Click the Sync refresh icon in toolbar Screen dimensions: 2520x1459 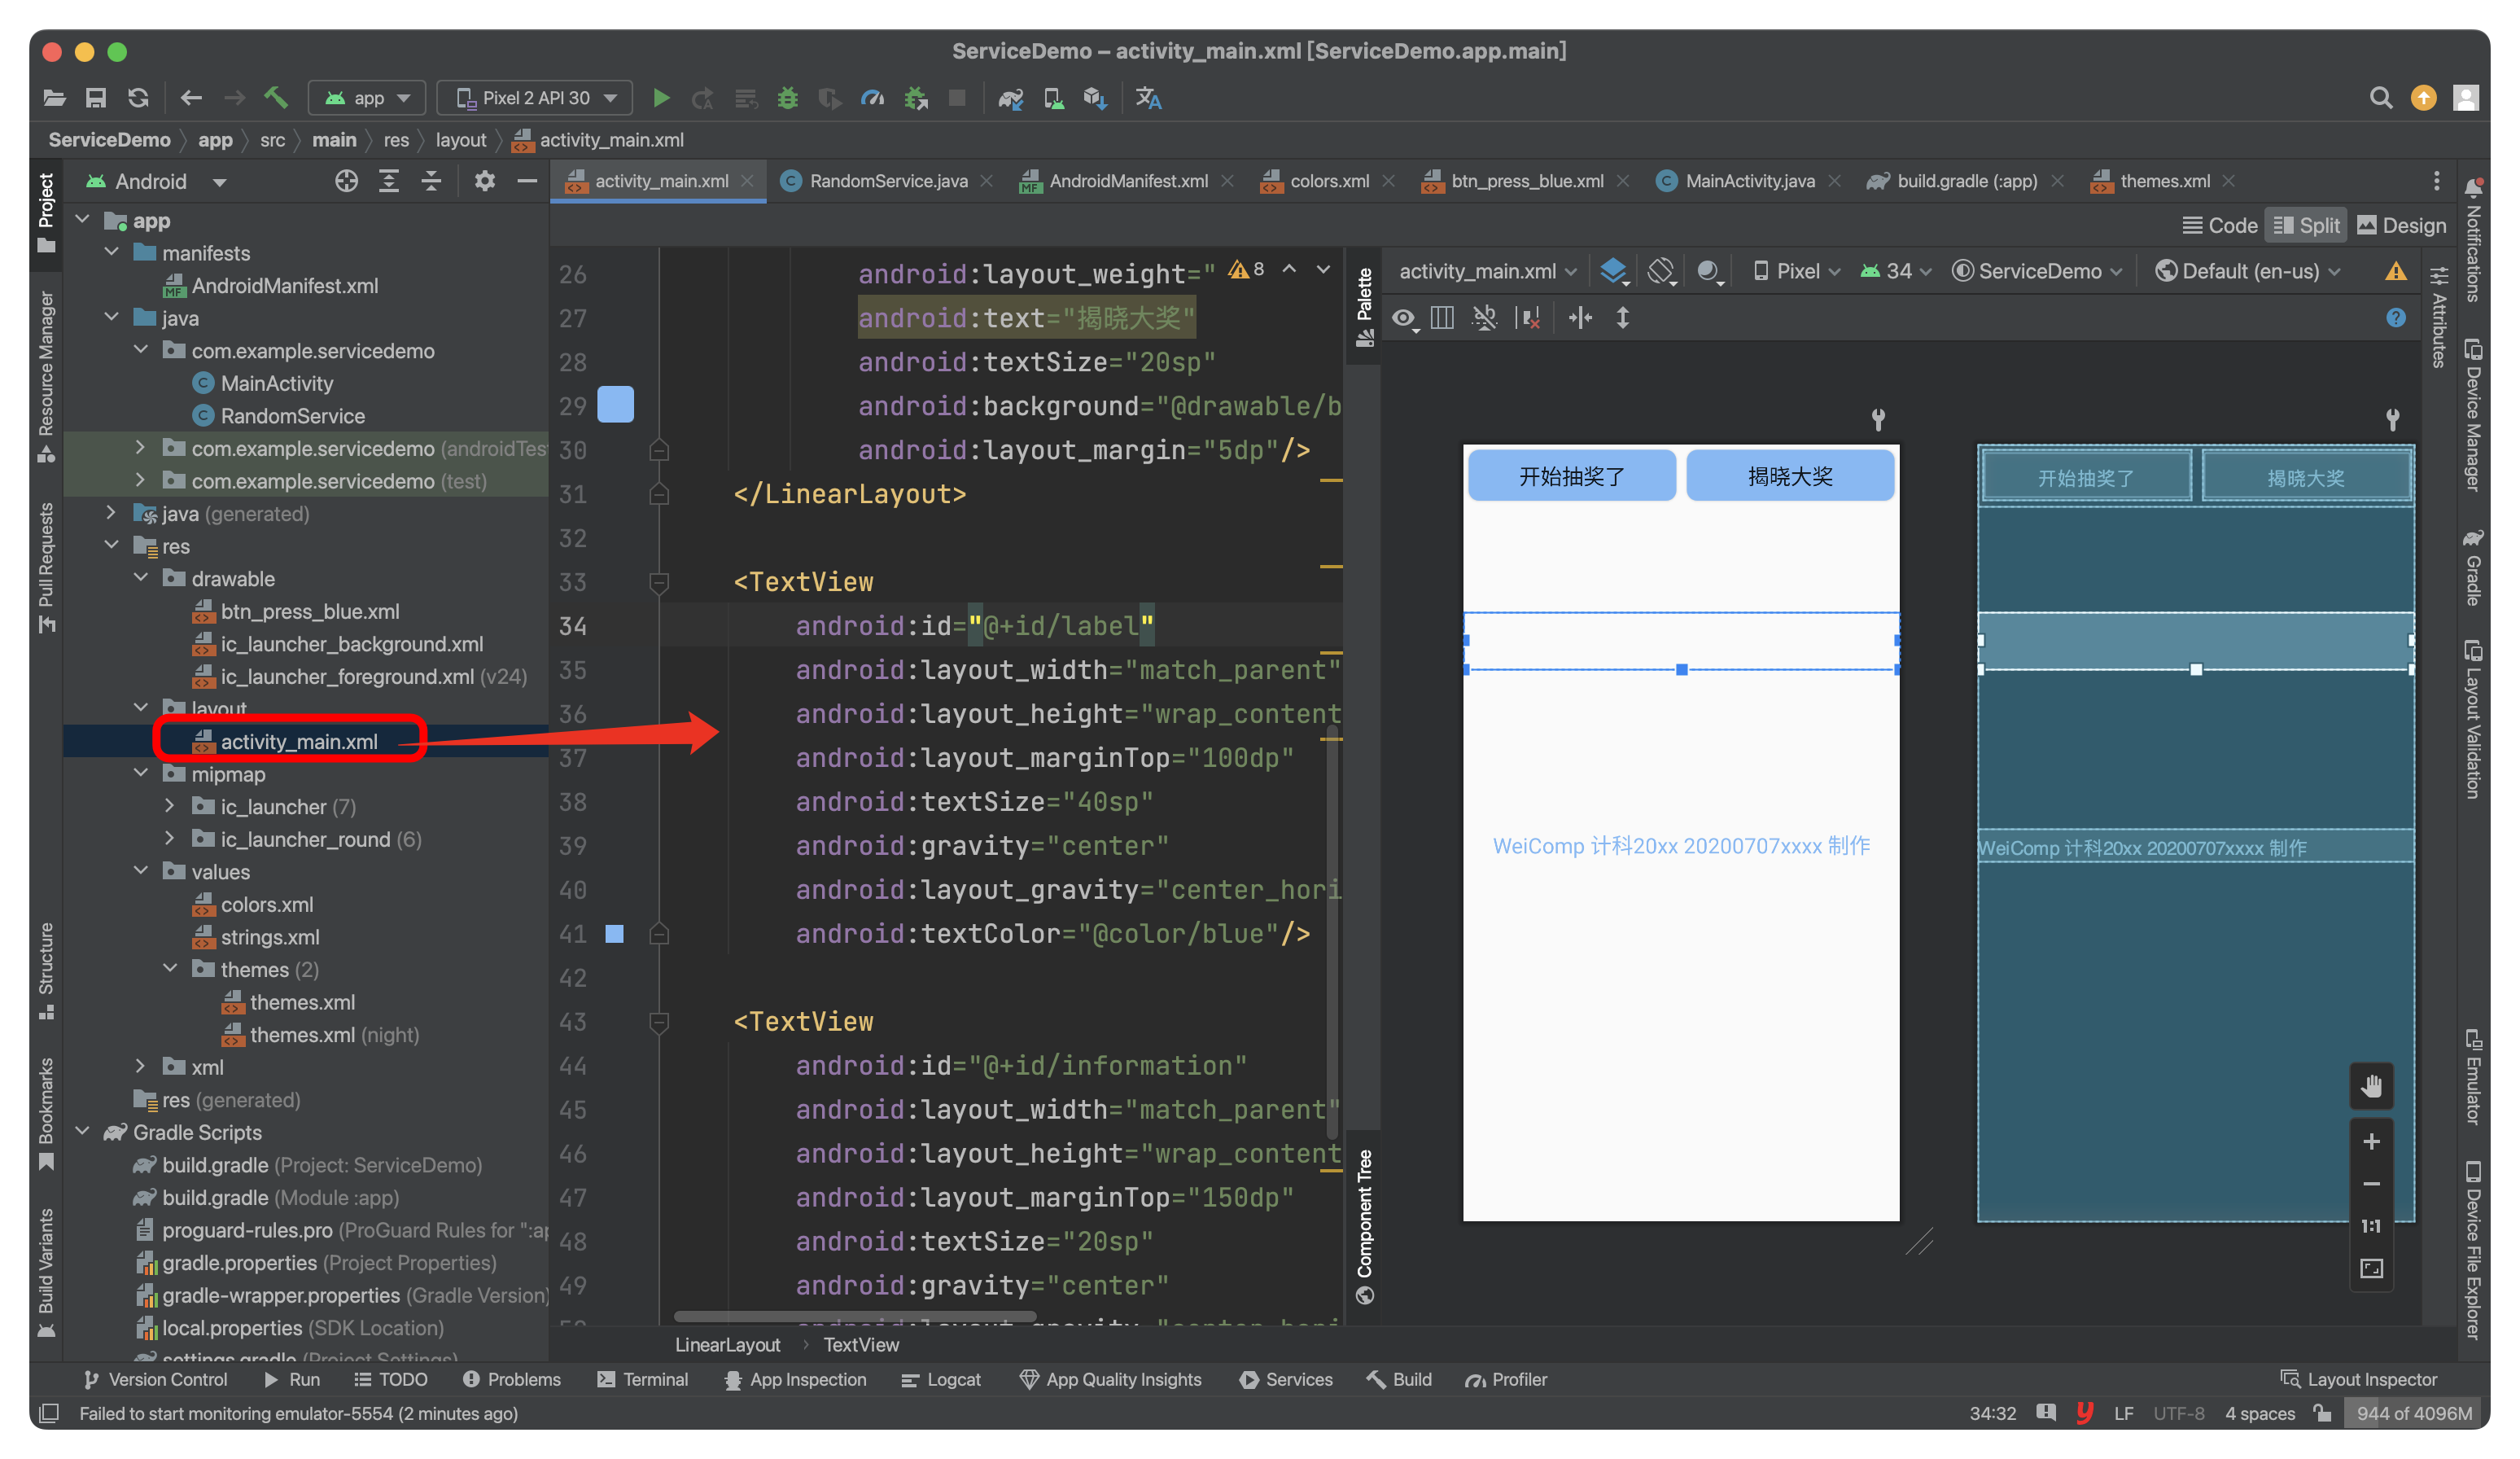click(138, 98)
